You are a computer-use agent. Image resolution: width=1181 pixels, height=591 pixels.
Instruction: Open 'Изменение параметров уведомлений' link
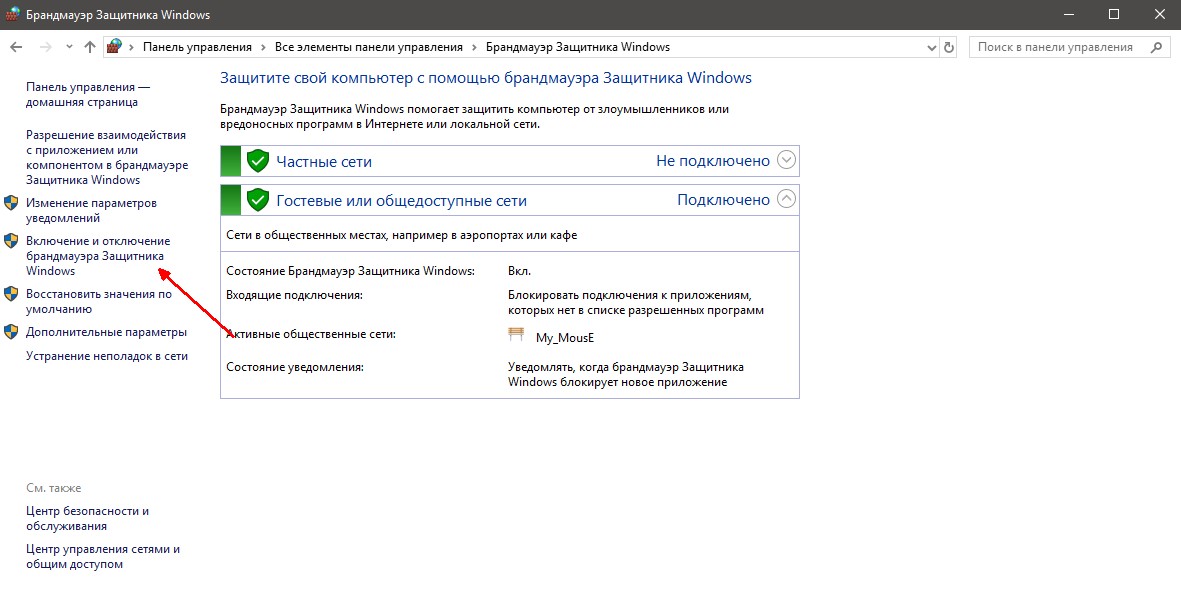coord(91,211)
